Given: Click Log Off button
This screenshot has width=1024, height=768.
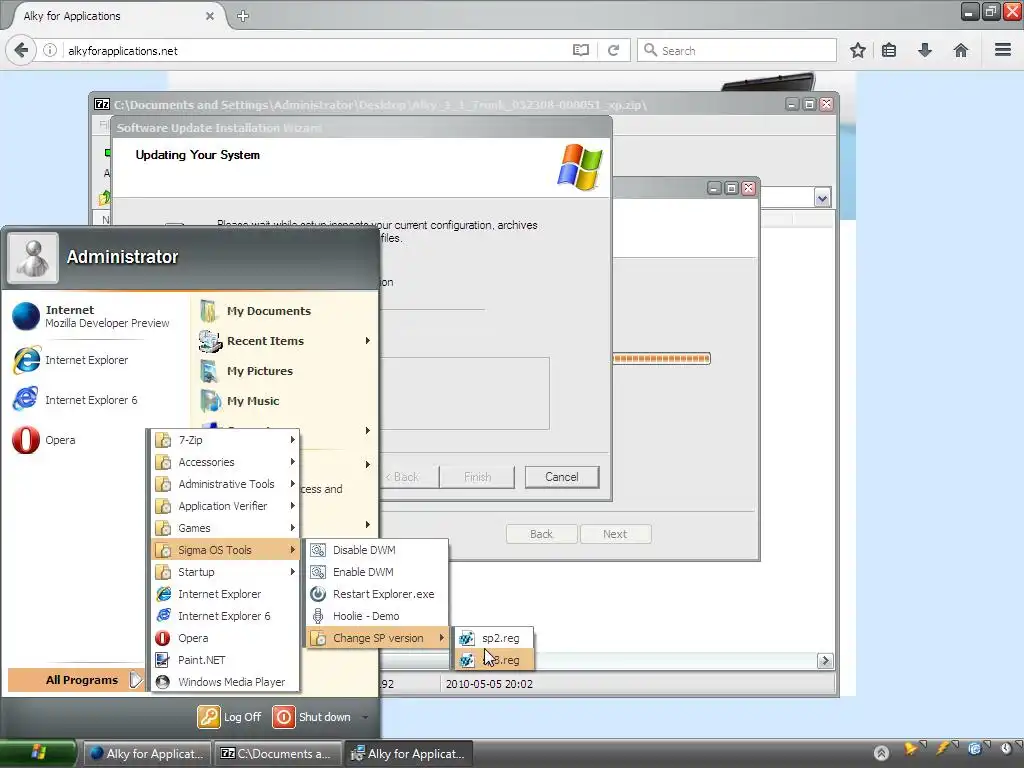Looking at the screenshot, I should 230,717.
